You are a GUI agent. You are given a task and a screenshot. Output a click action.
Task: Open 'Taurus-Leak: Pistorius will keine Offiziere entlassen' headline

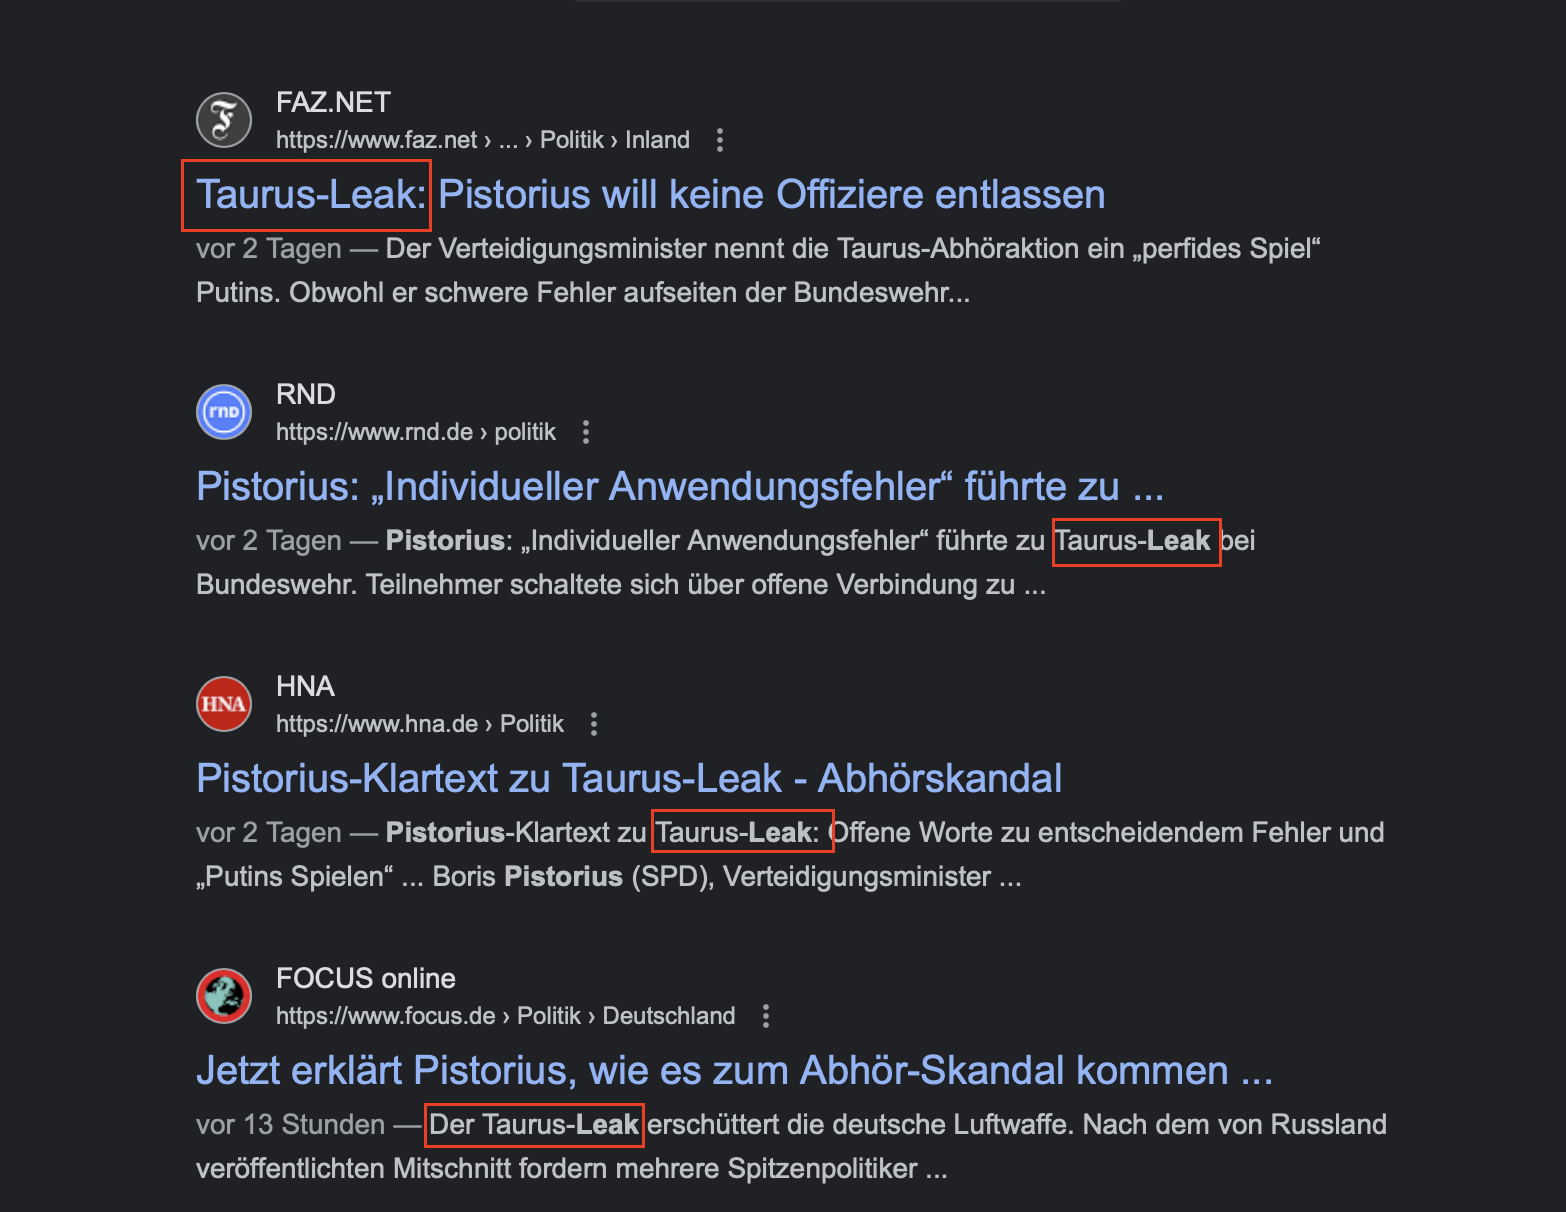651,194
